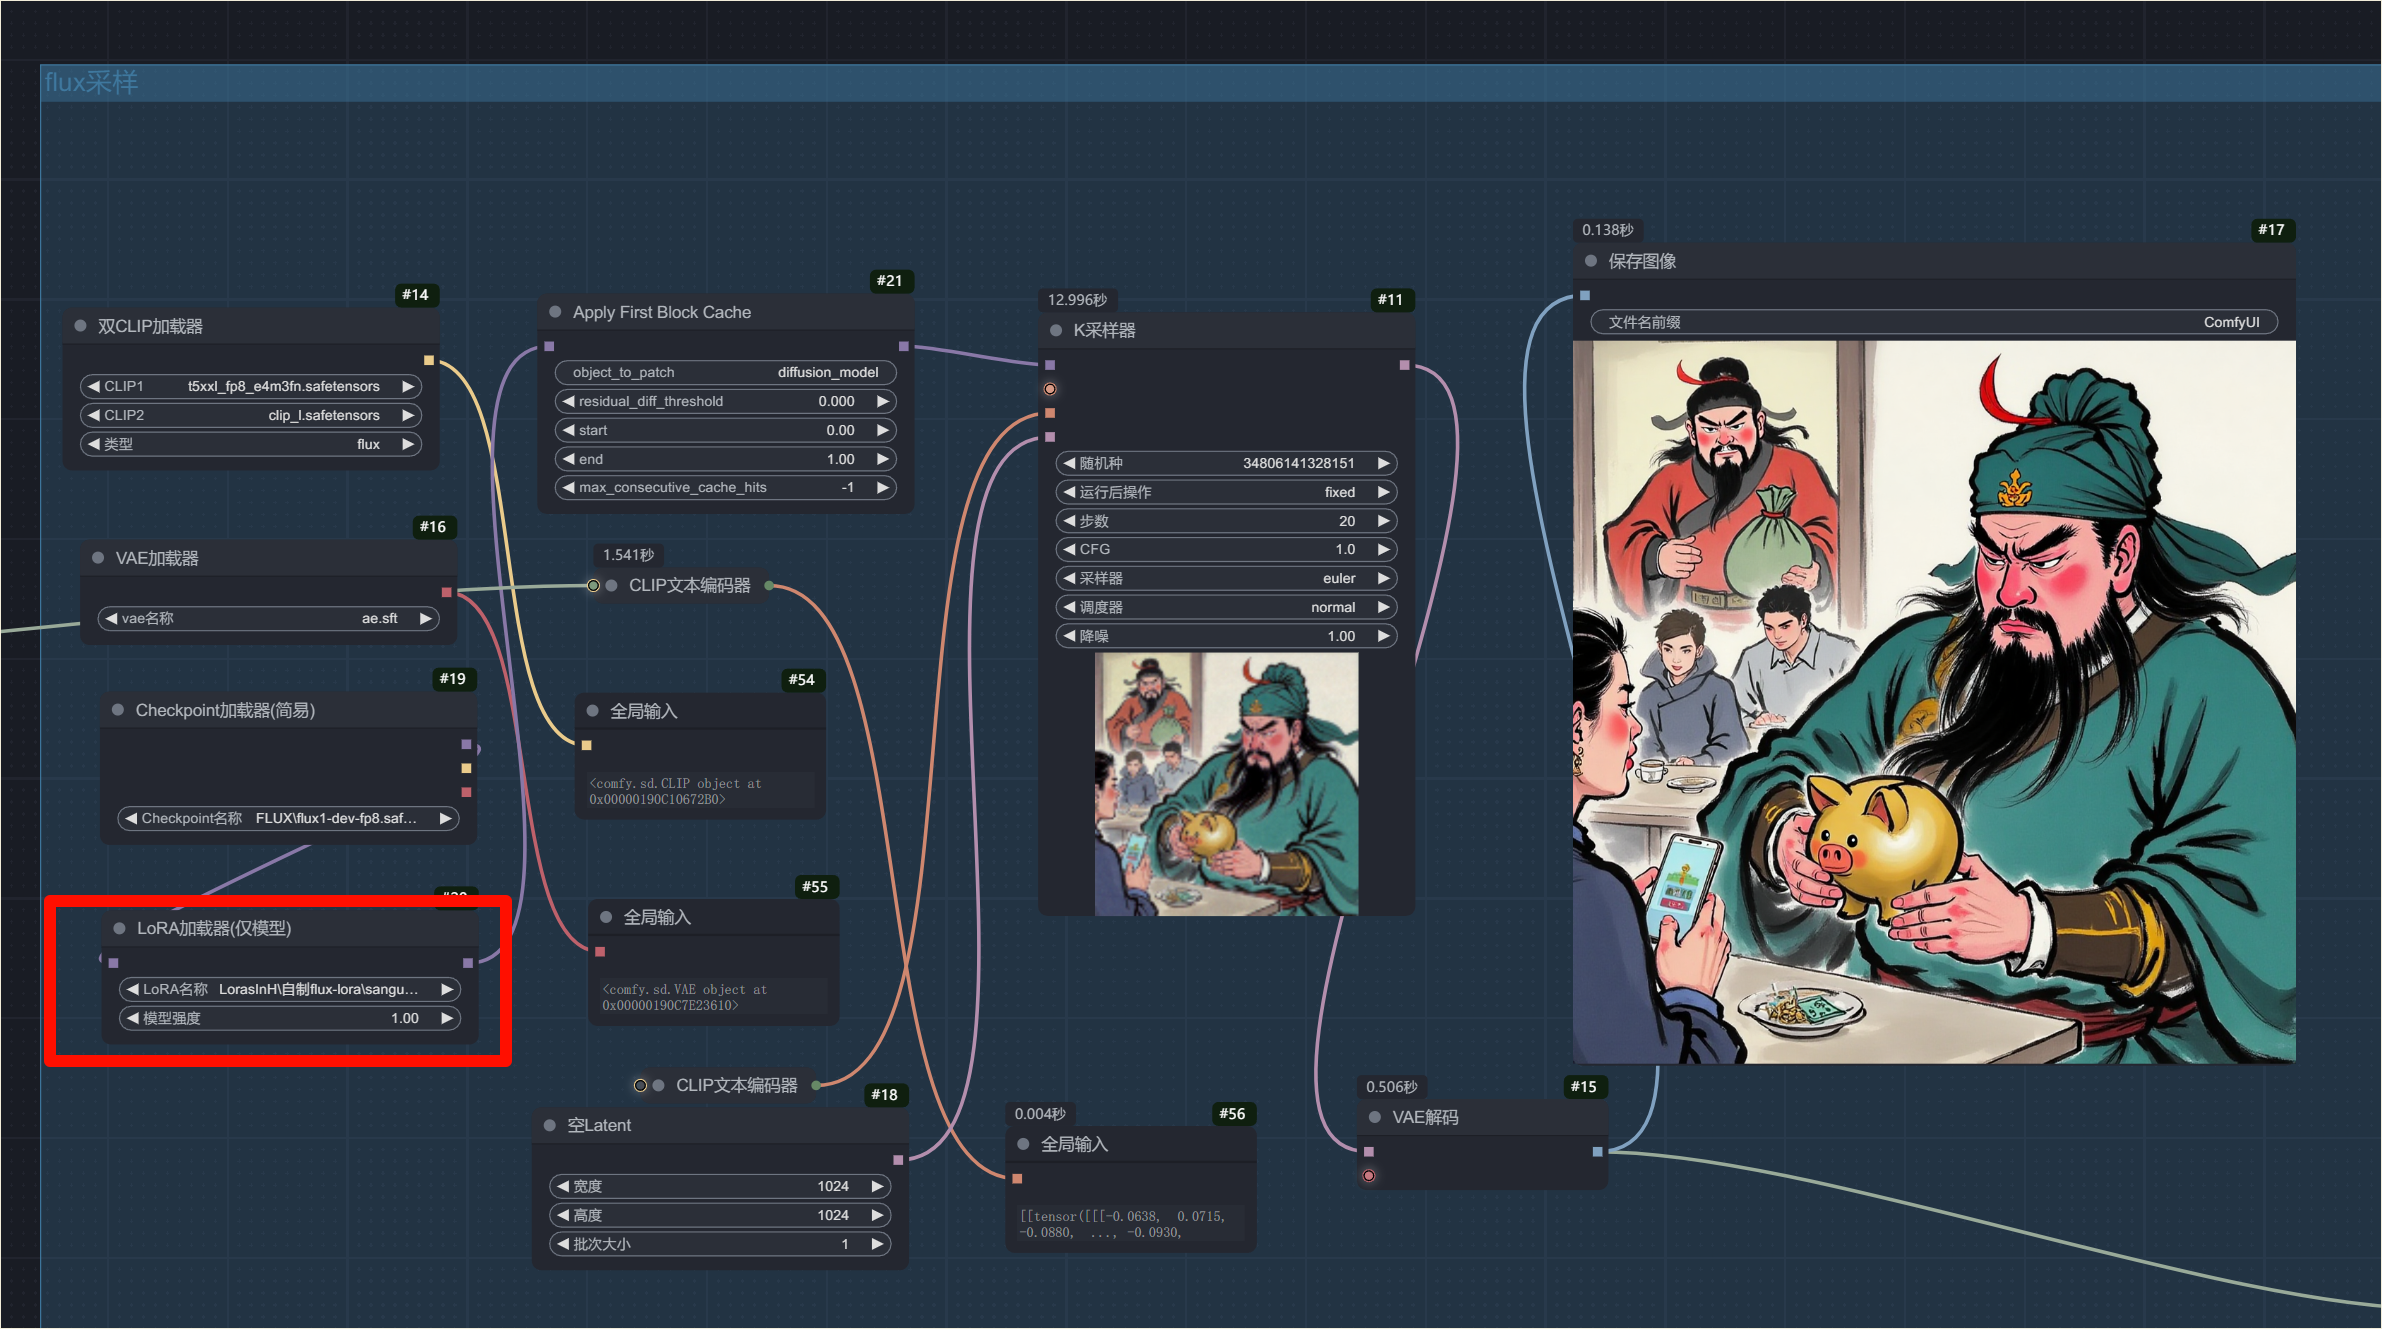Decrease the start value with left arrow
Viewport: 2382px width, 1329px height.
568,430
